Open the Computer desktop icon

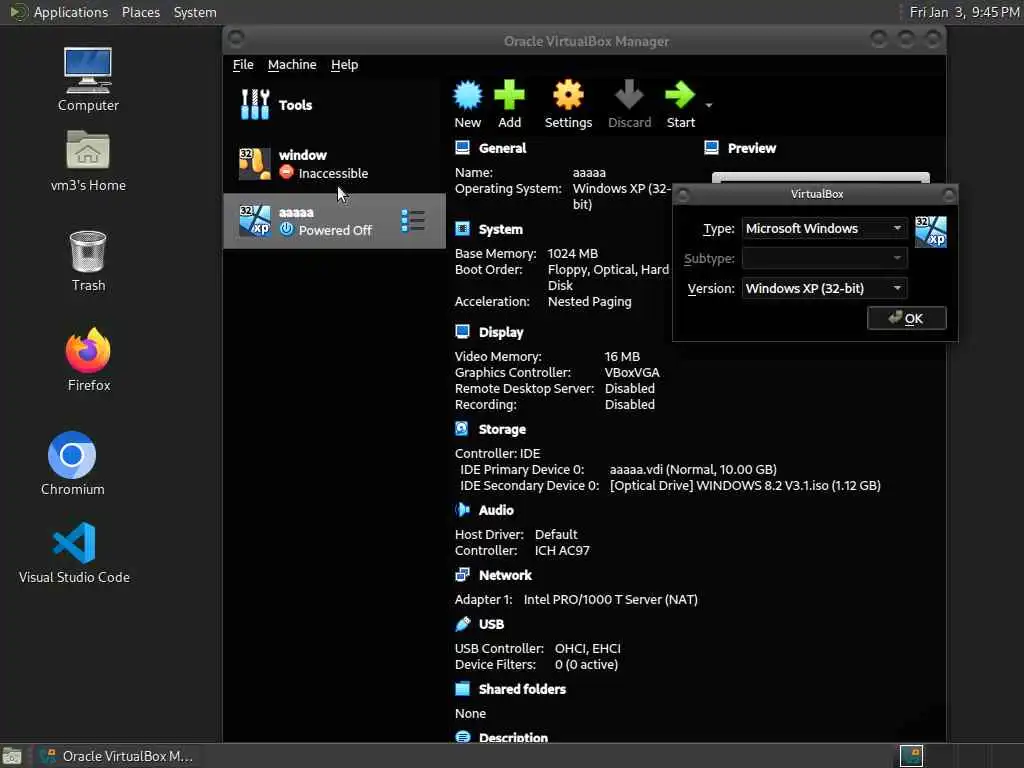[x=88, y=80]
